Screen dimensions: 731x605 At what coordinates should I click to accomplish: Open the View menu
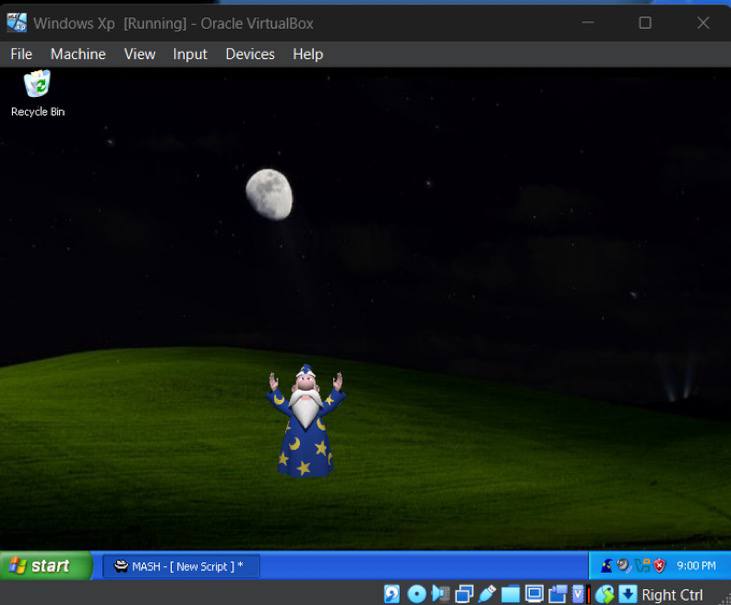coord(139,54)
